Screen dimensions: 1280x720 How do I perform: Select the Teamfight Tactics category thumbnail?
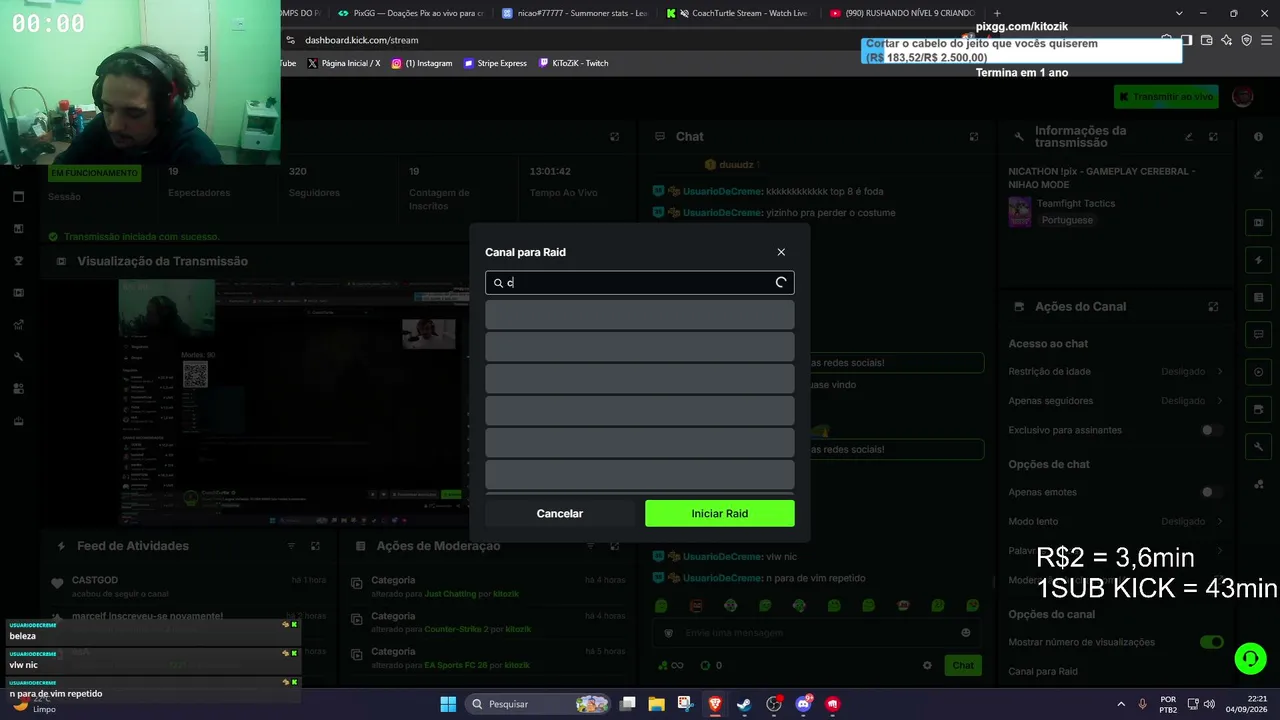(x=1019, y=211)
